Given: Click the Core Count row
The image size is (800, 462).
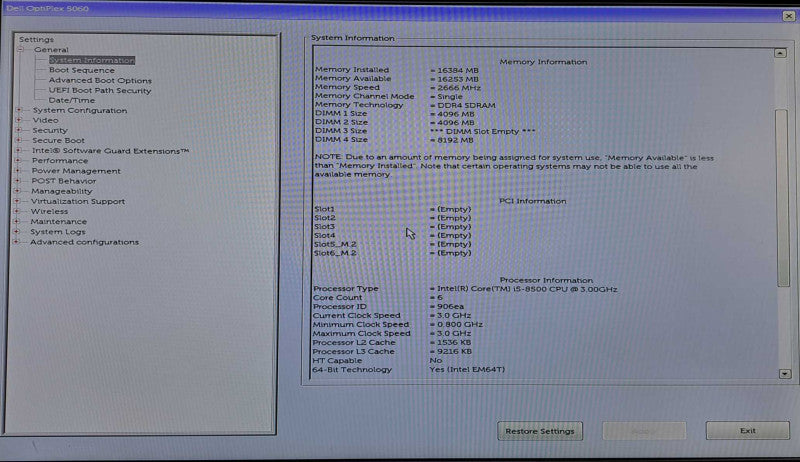Looking at the screenshot, I should [378, 297].
